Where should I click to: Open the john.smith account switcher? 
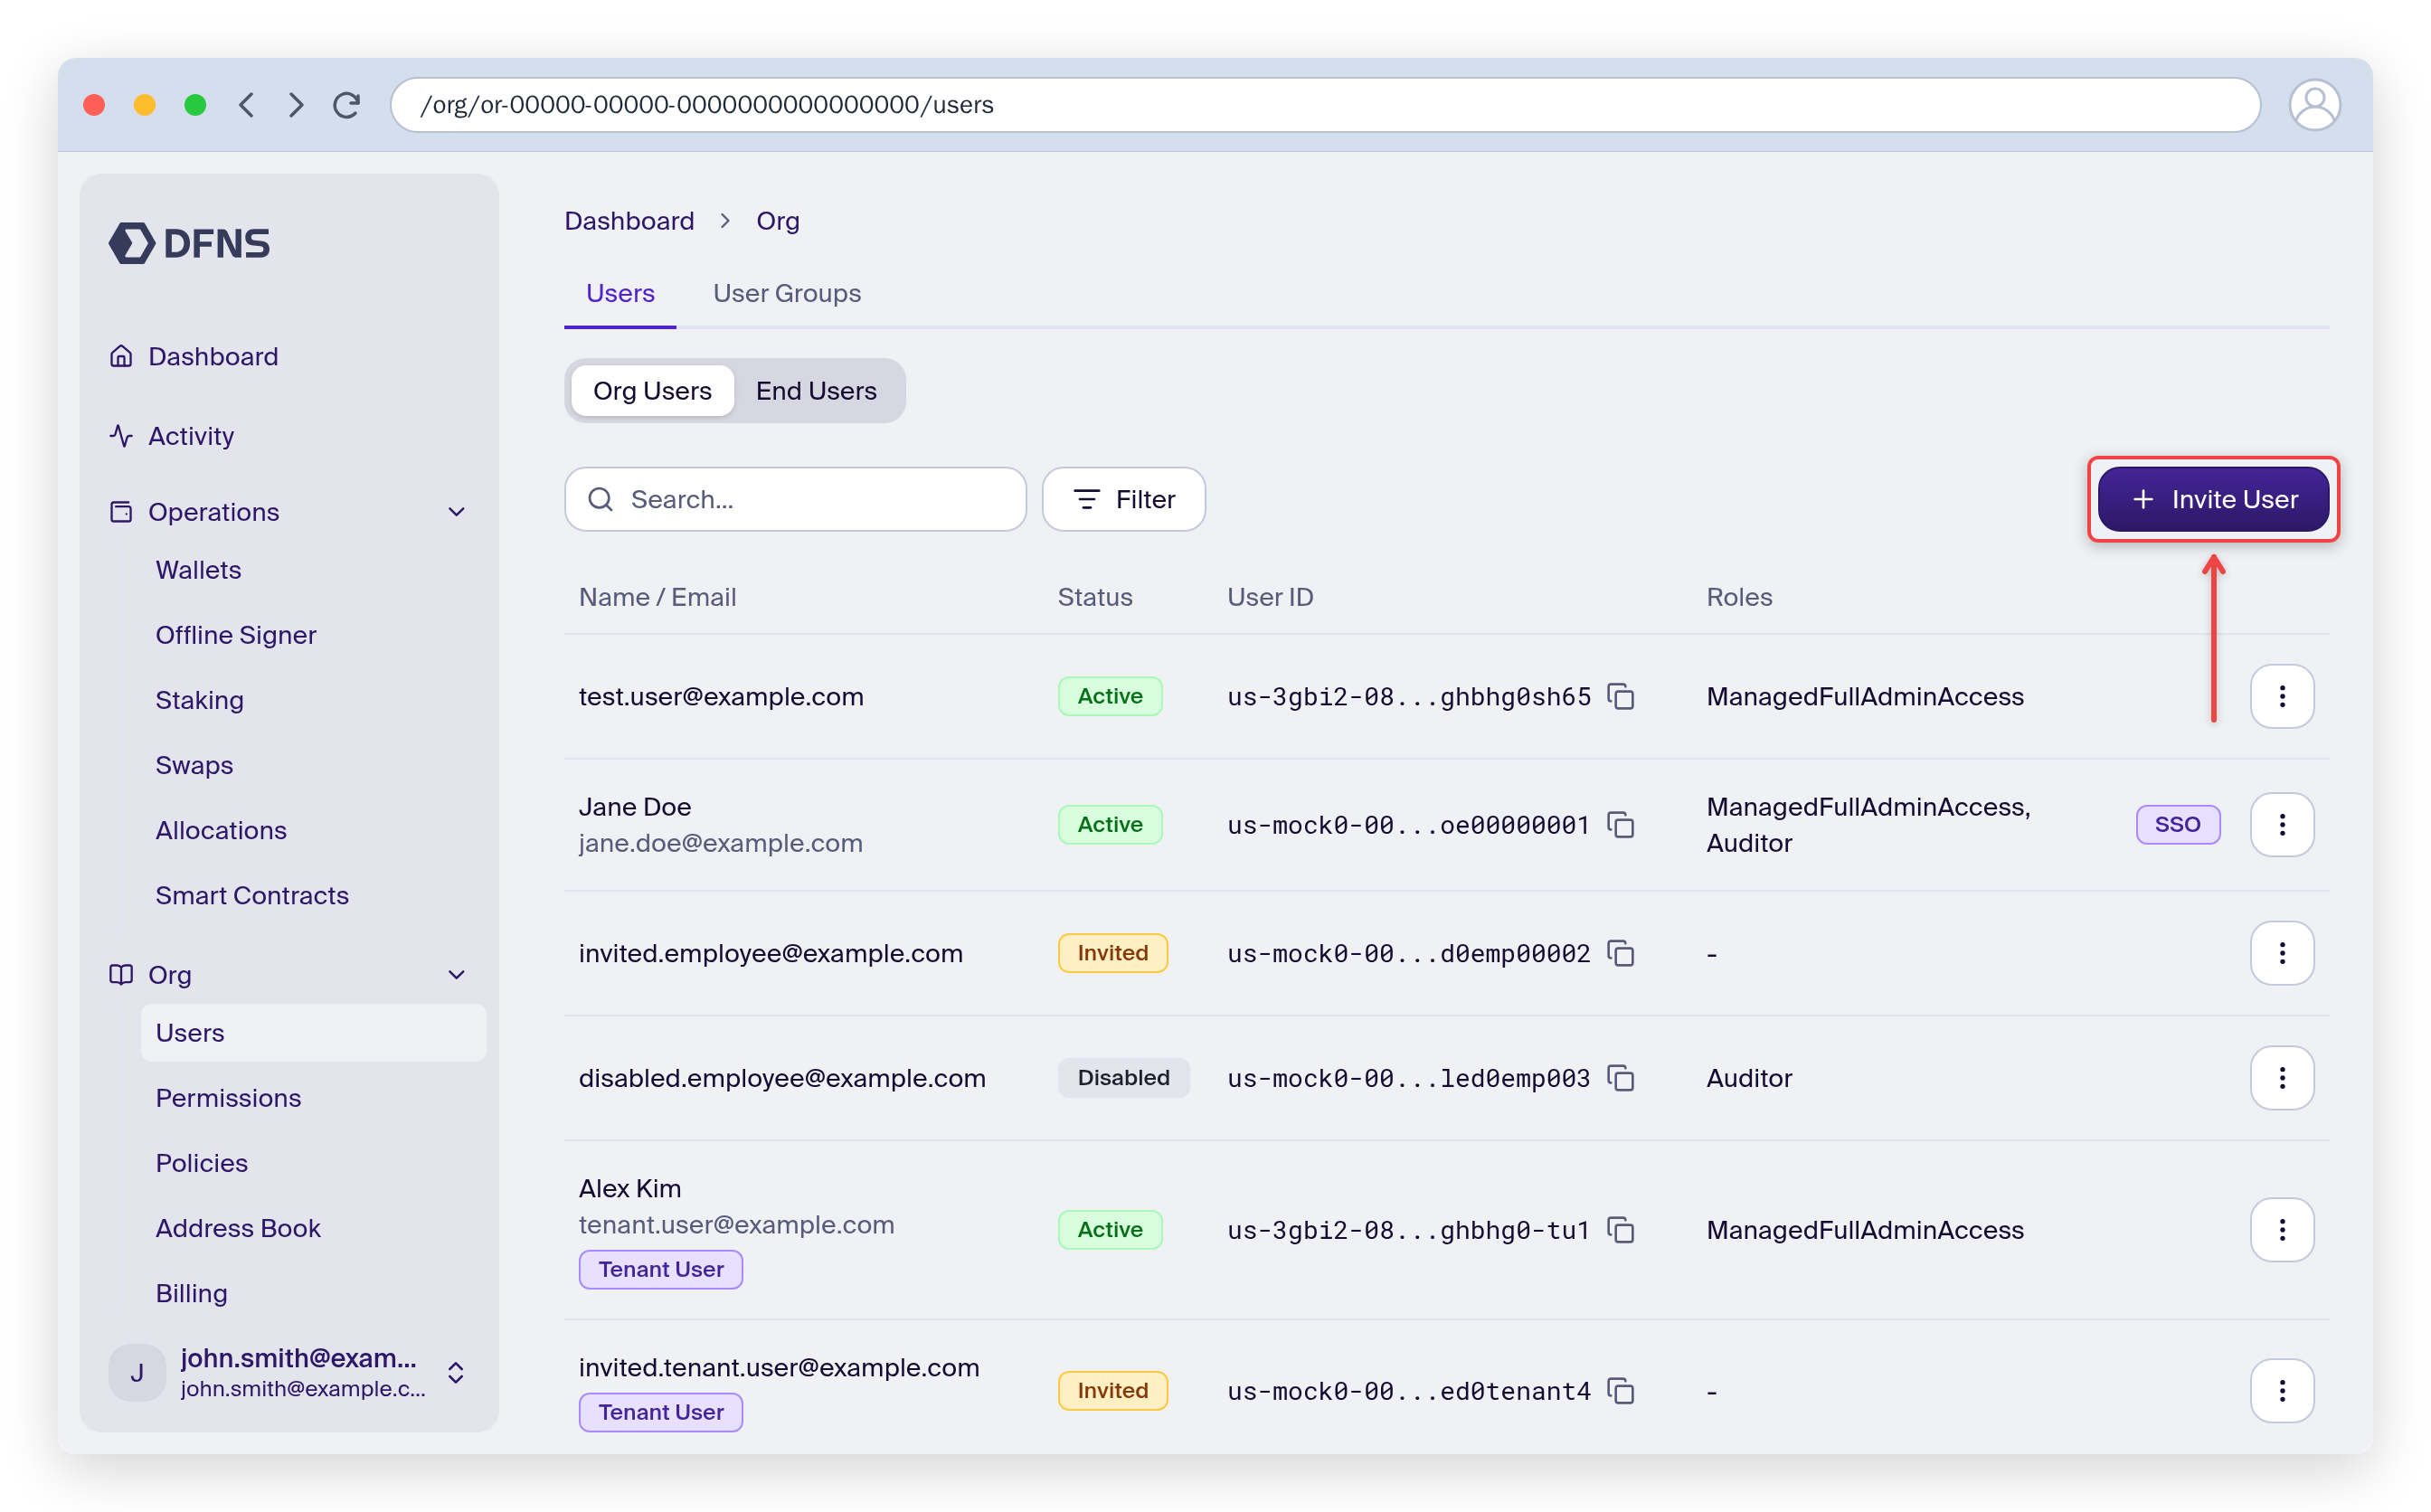tap(288, 1373)
